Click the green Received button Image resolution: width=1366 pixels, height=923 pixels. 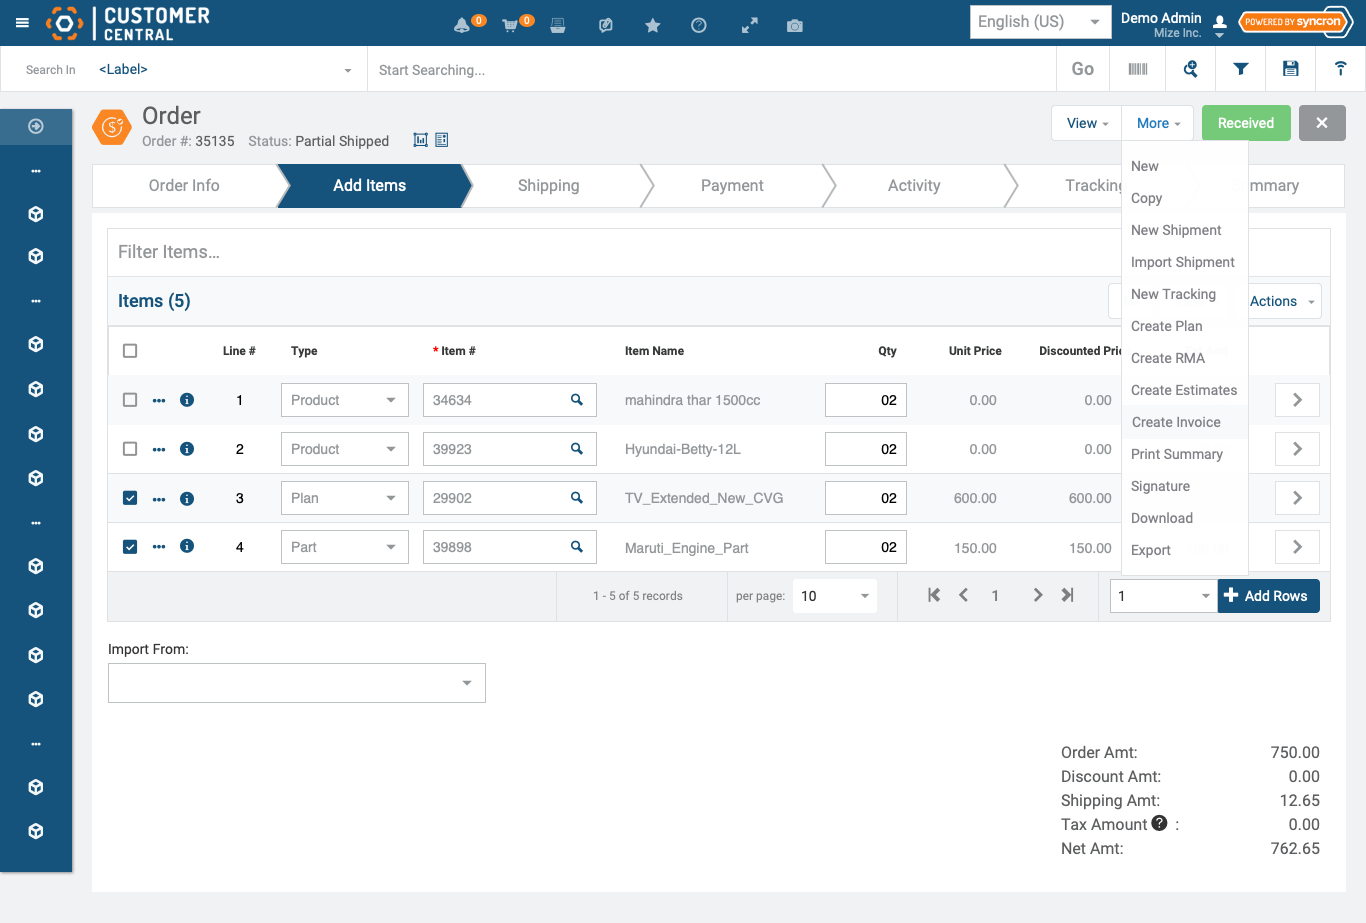pos(1246,123)
